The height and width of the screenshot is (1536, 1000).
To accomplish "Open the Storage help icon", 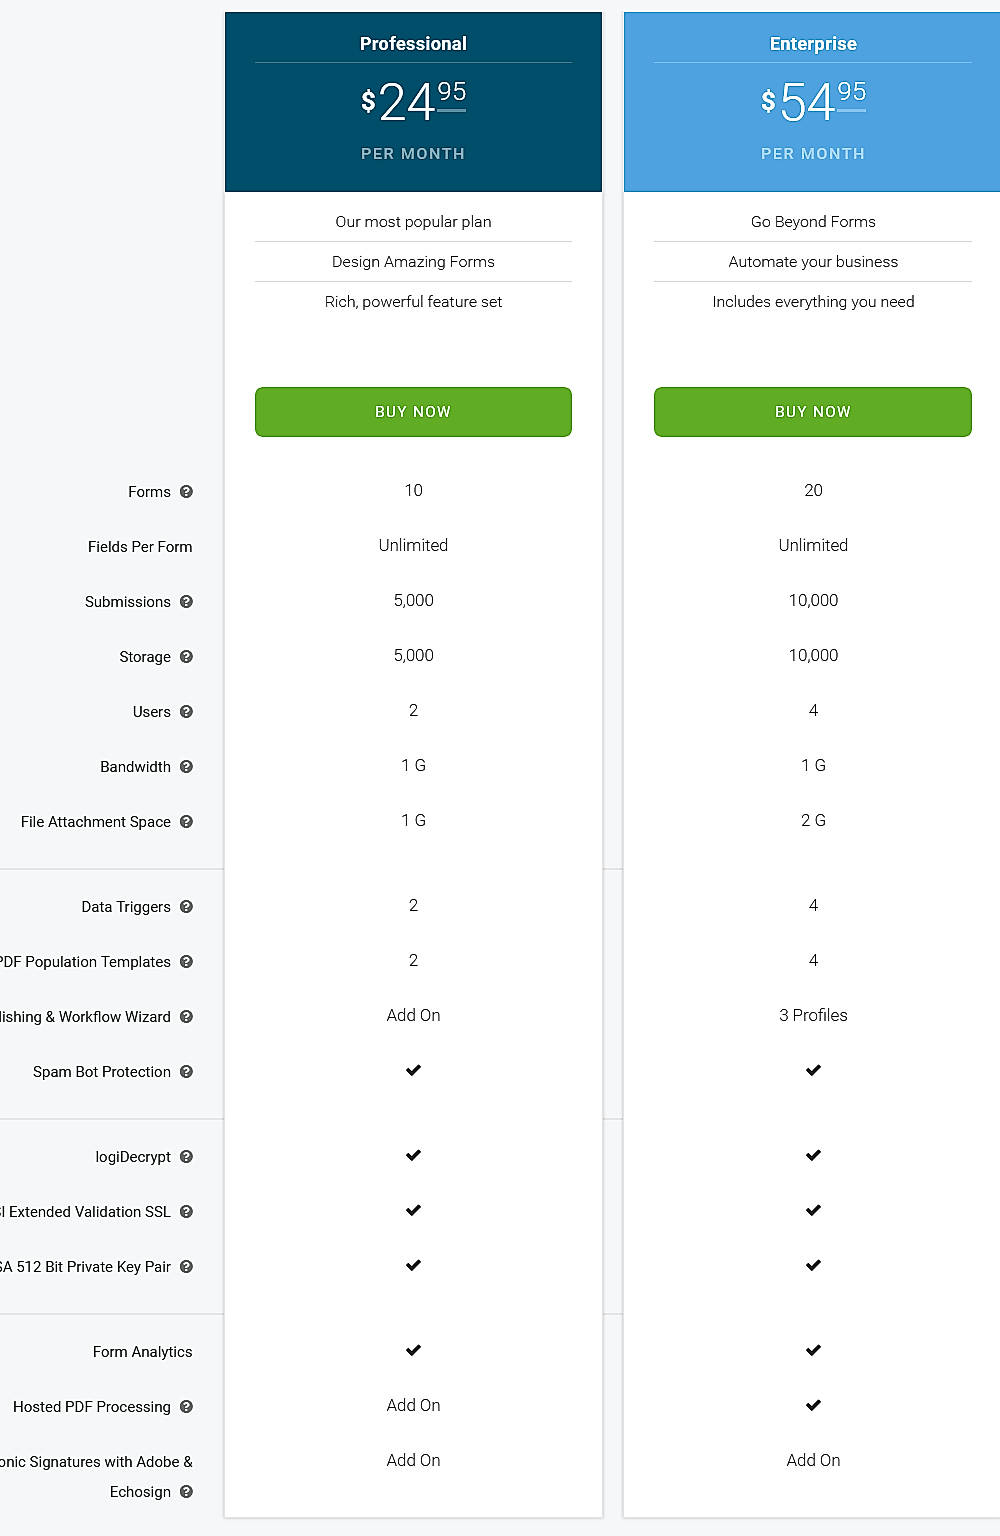I will pos(186,656).
